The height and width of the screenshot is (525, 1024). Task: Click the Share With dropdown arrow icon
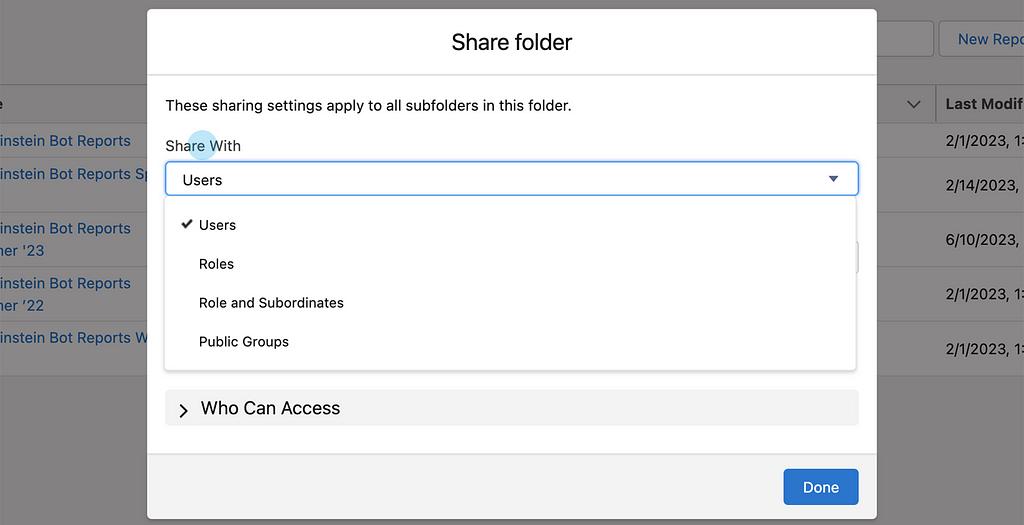833,179
